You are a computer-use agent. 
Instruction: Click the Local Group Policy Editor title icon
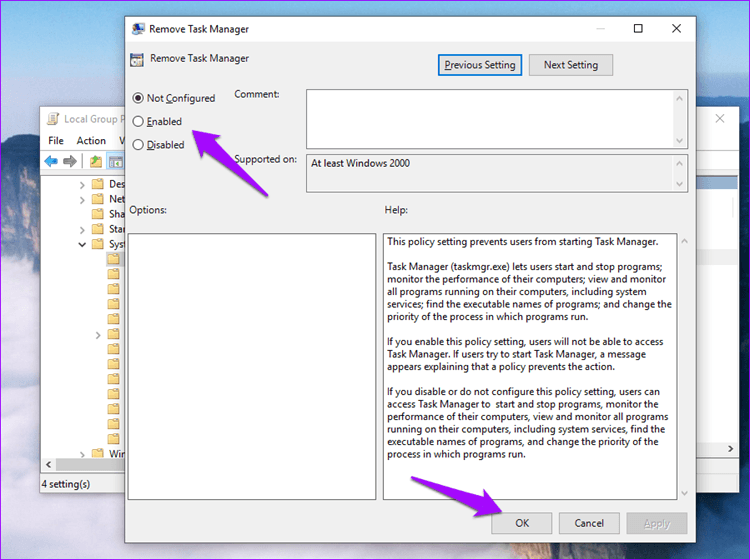pos(53,119)
